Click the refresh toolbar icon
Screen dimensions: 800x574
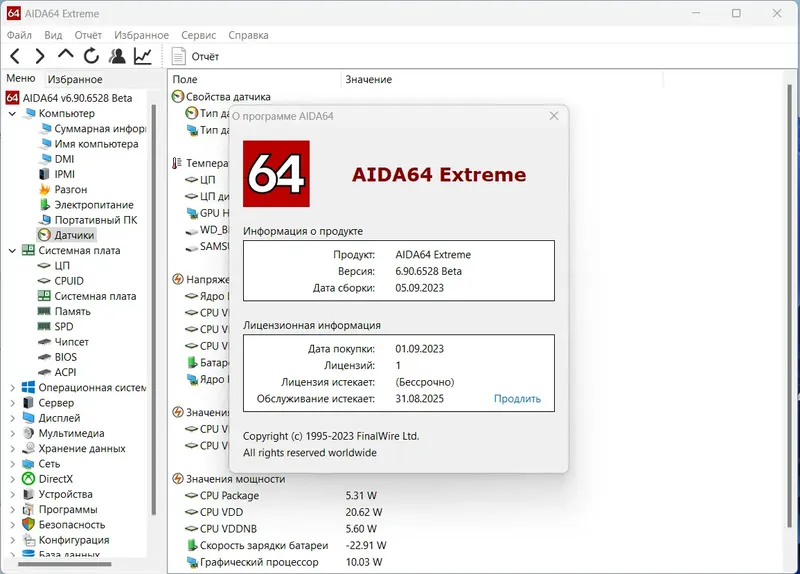[91, 56]
